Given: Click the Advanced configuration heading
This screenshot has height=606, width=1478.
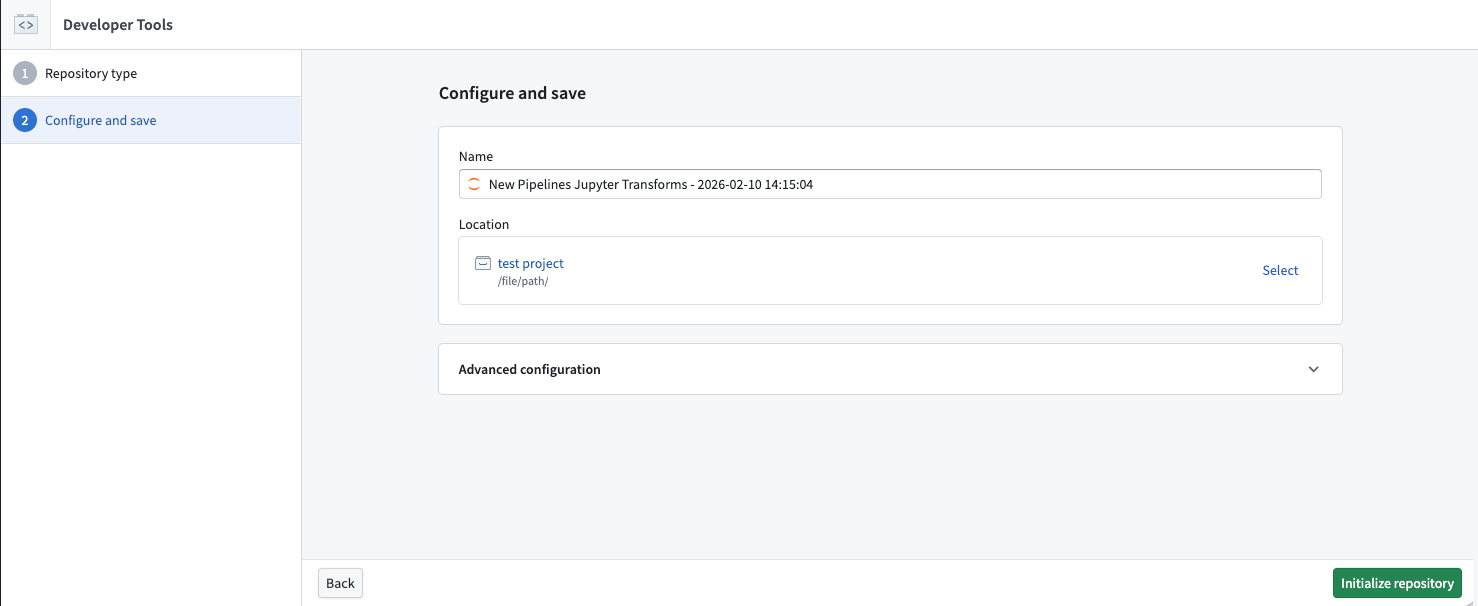Looking at the screenshot, I should 530,369.
